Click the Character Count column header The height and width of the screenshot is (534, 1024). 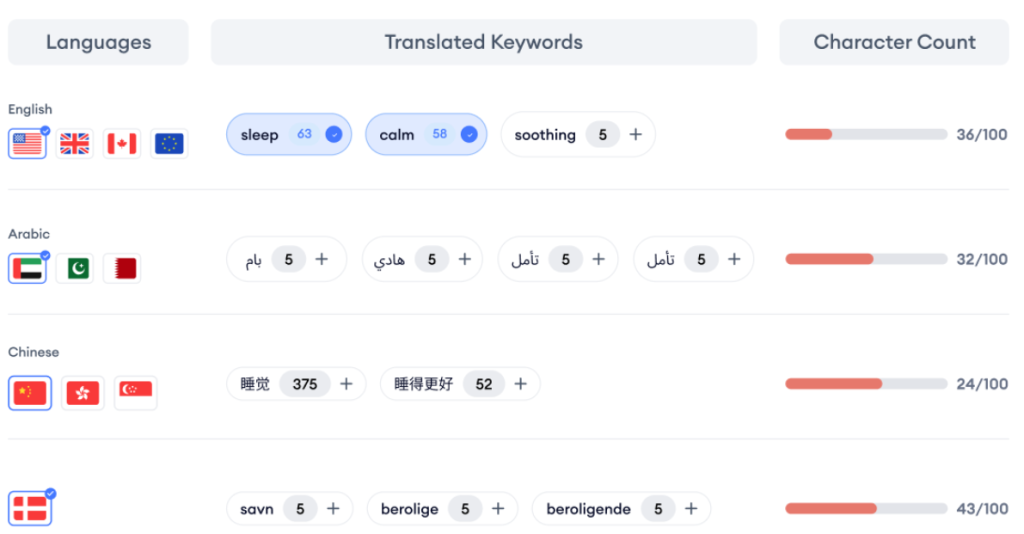click(x=894, y=42)
